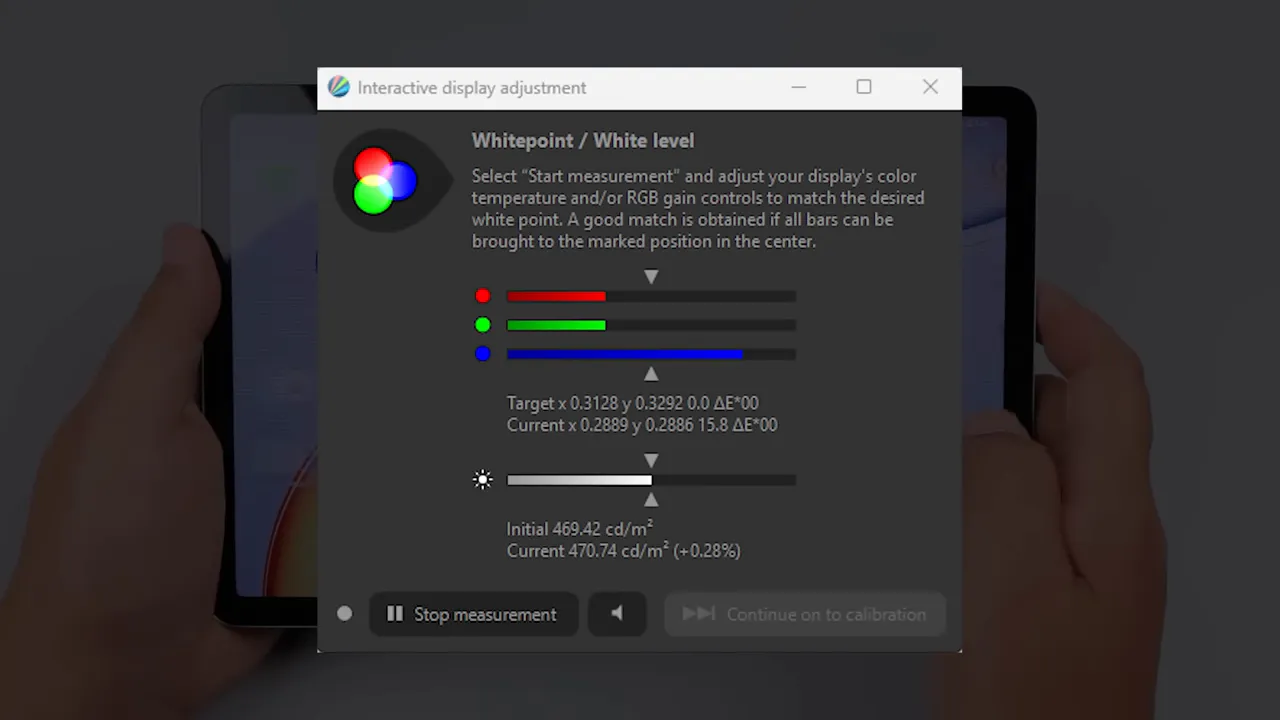The height and width of the screenshot is (720, 1280).
Task: Click the red channel dot indicator
Action: coord(483,296)
